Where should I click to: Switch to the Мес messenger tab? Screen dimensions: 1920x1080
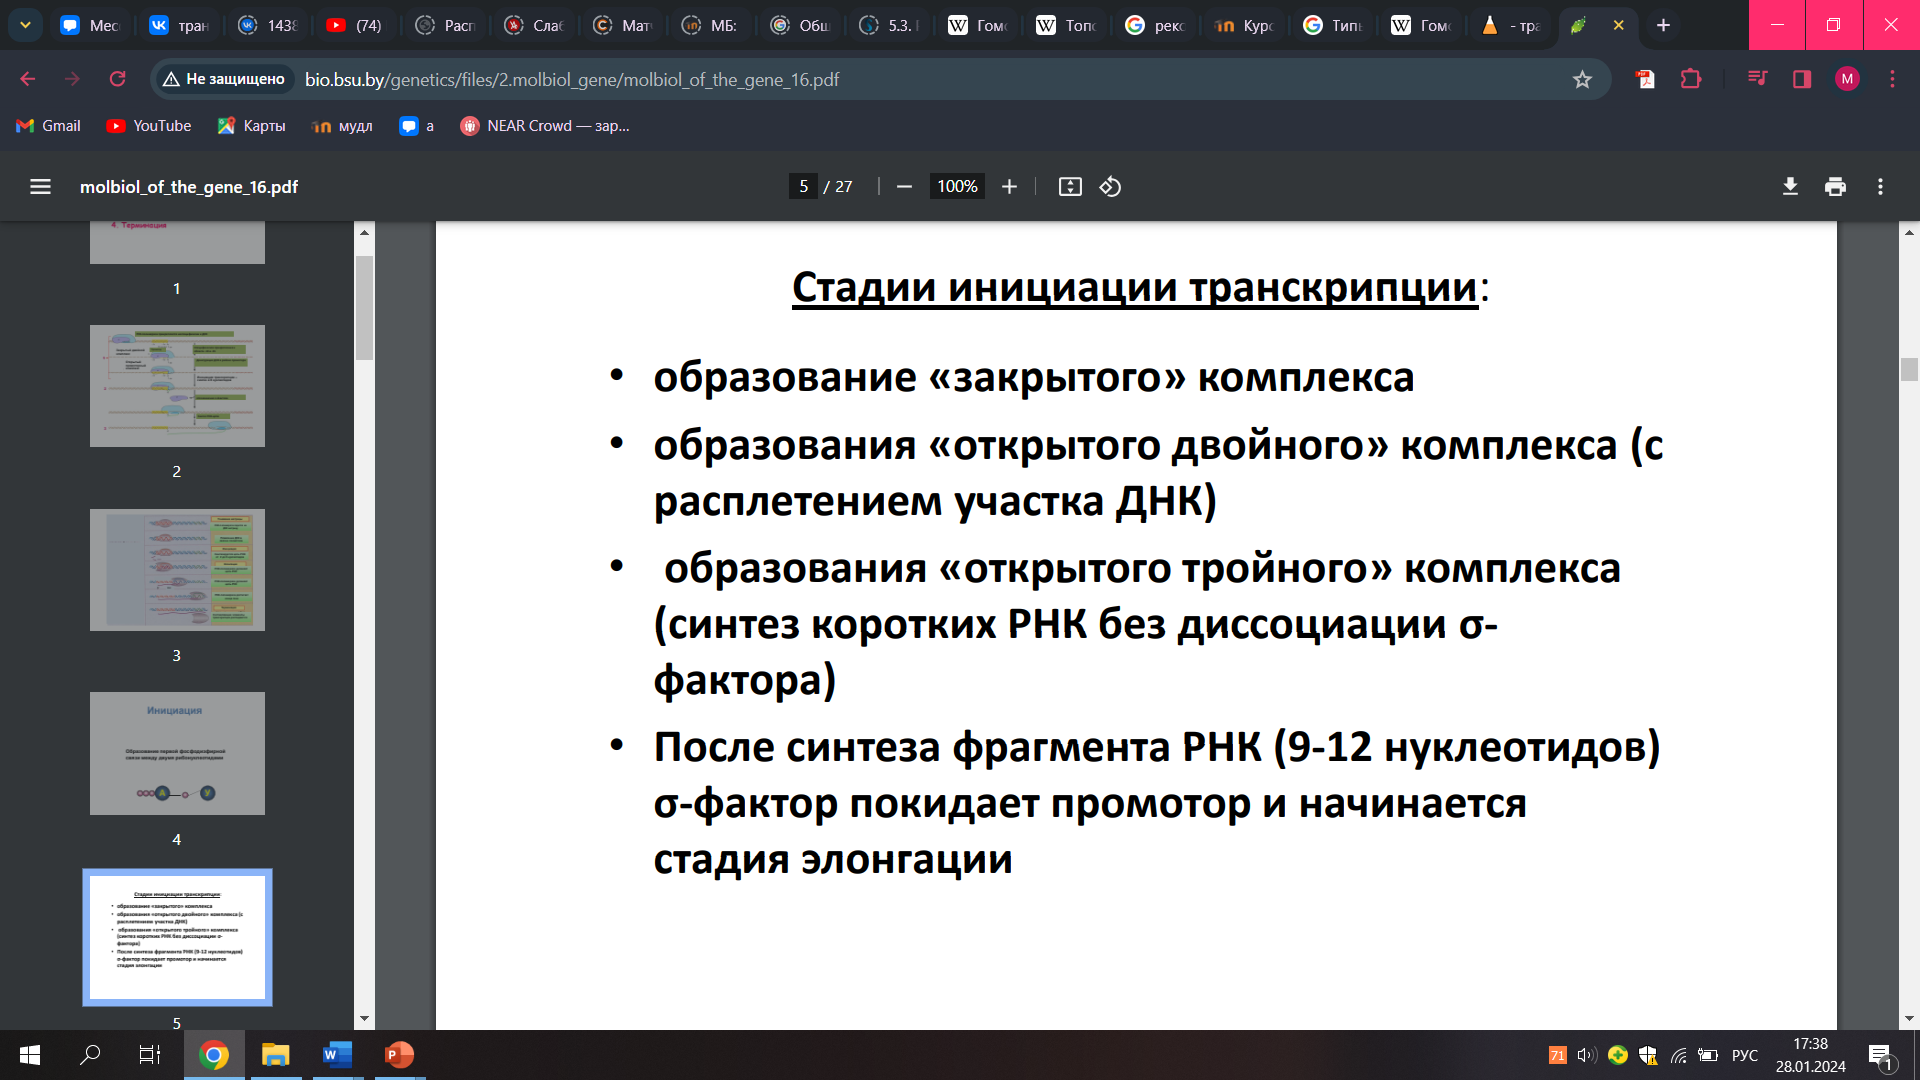(89, 25)
